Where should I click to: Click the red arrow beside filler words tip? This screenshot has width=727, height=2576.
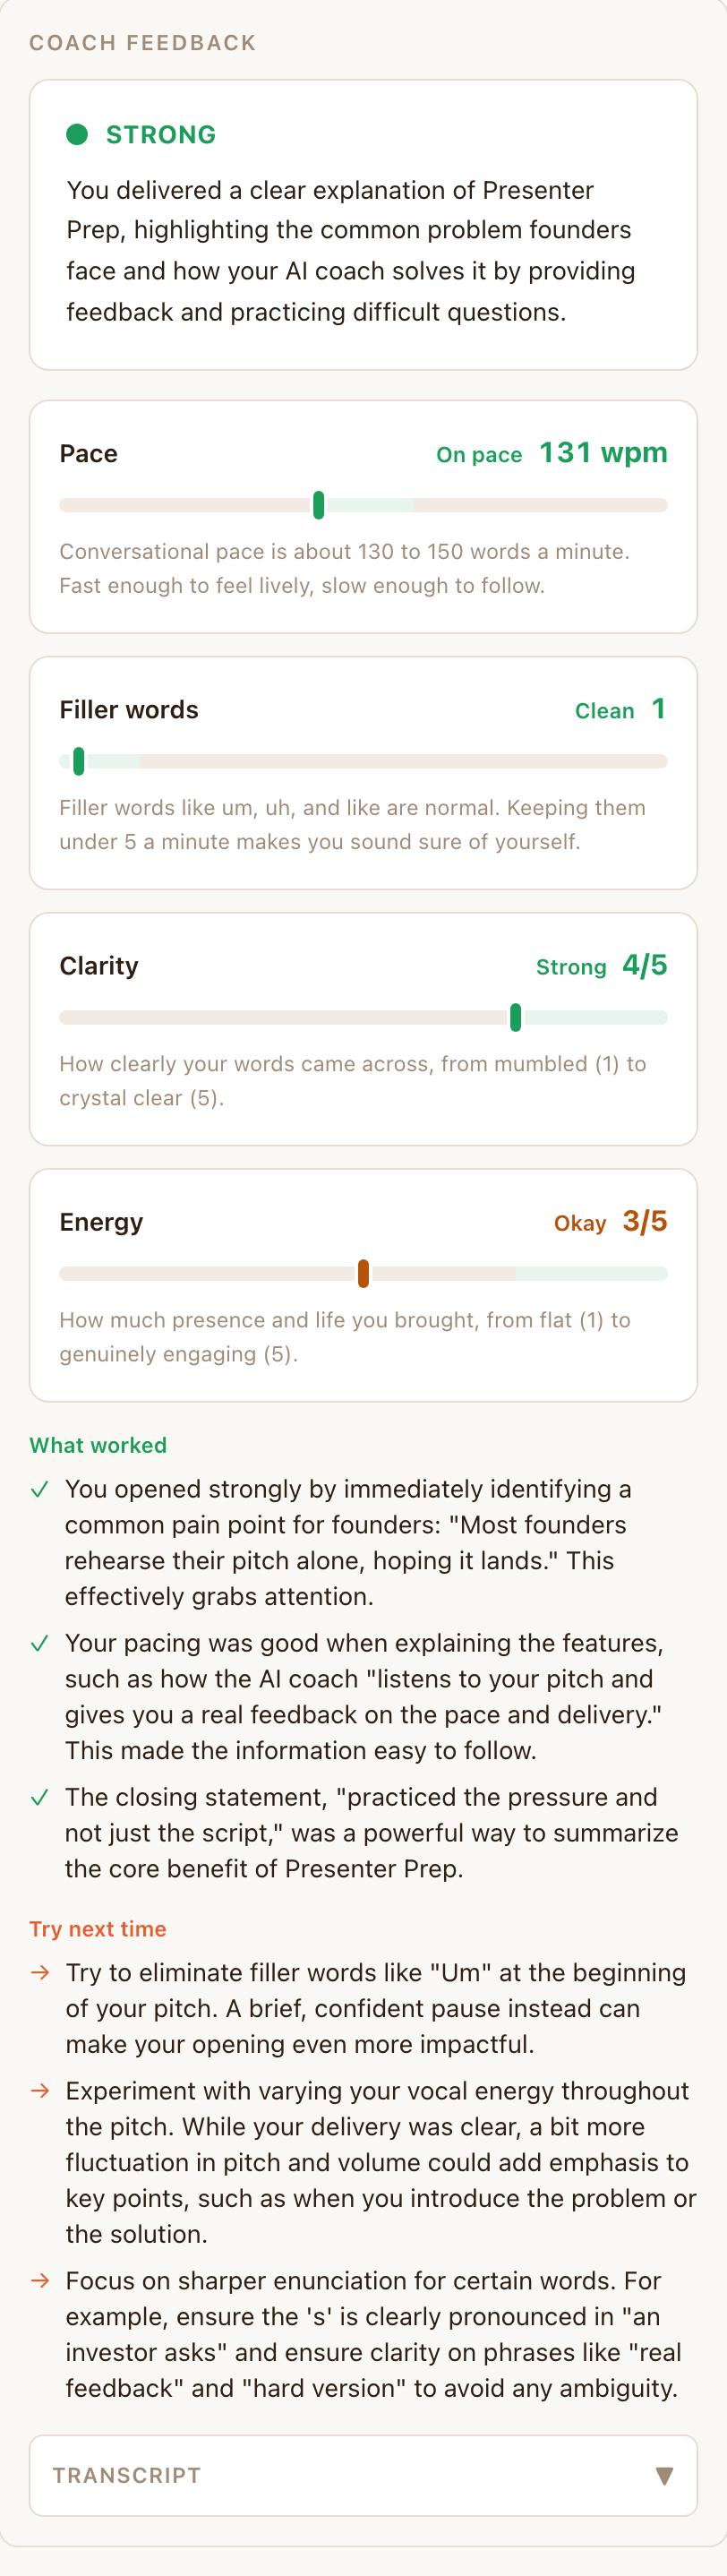coord(40,1972)
